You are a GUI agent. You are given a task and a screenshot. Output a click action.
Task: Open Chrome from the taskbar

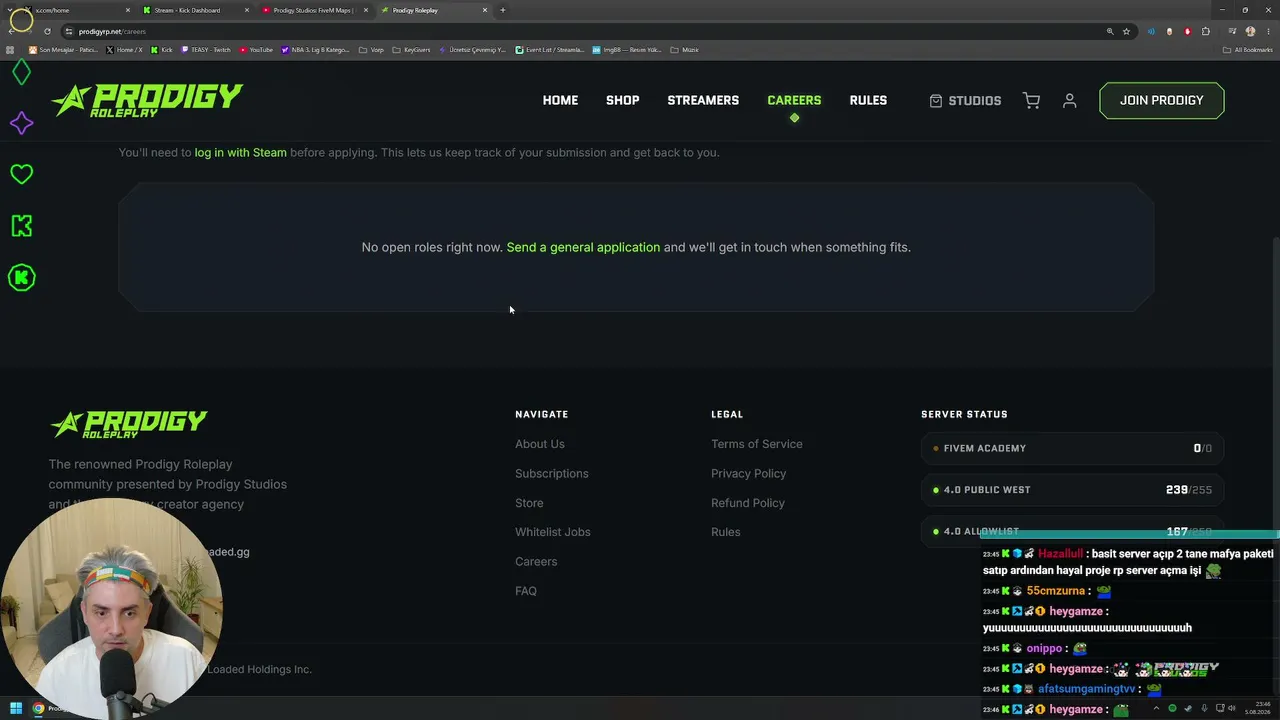coord(38,709)
